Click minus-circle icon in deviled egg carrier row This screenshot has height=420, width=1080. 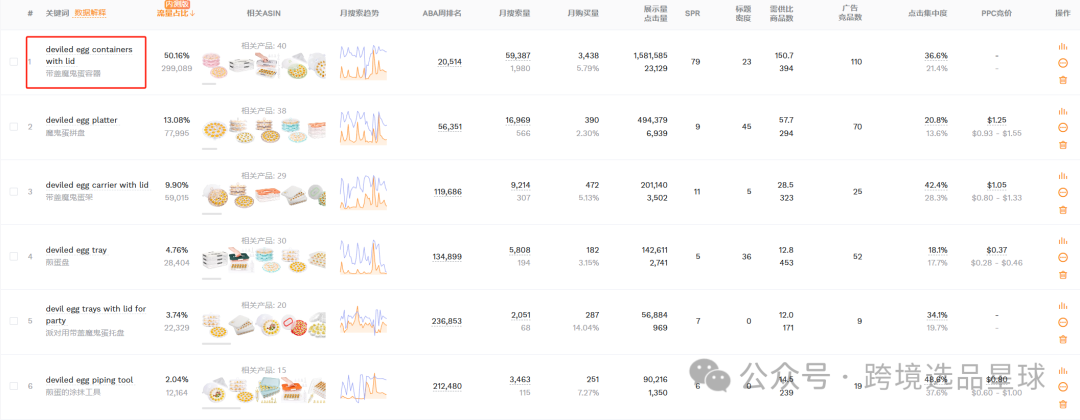(1062, 192)
